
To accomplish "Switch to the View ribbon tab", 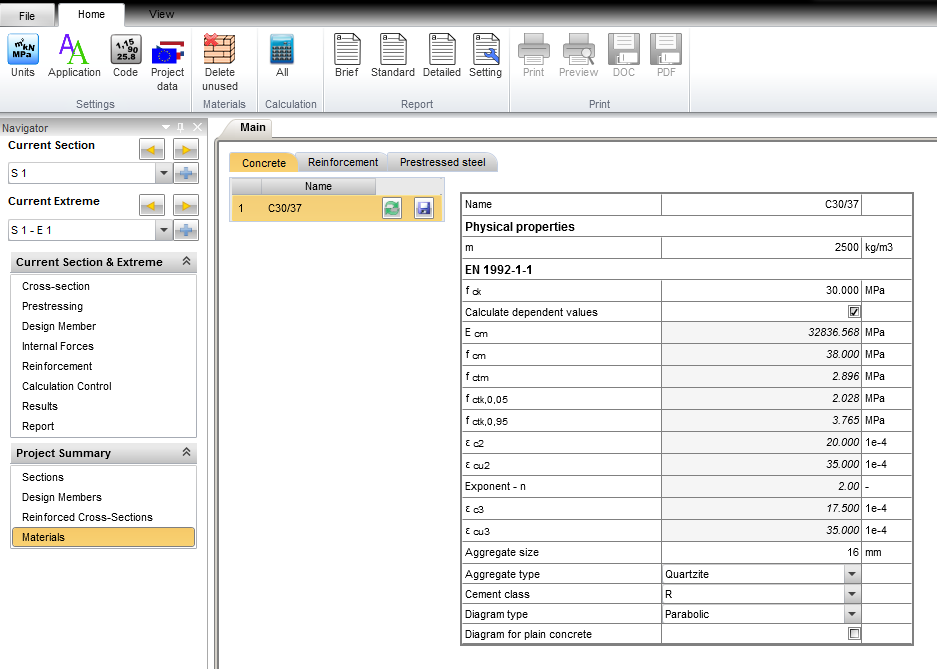I will pos(161,13).
